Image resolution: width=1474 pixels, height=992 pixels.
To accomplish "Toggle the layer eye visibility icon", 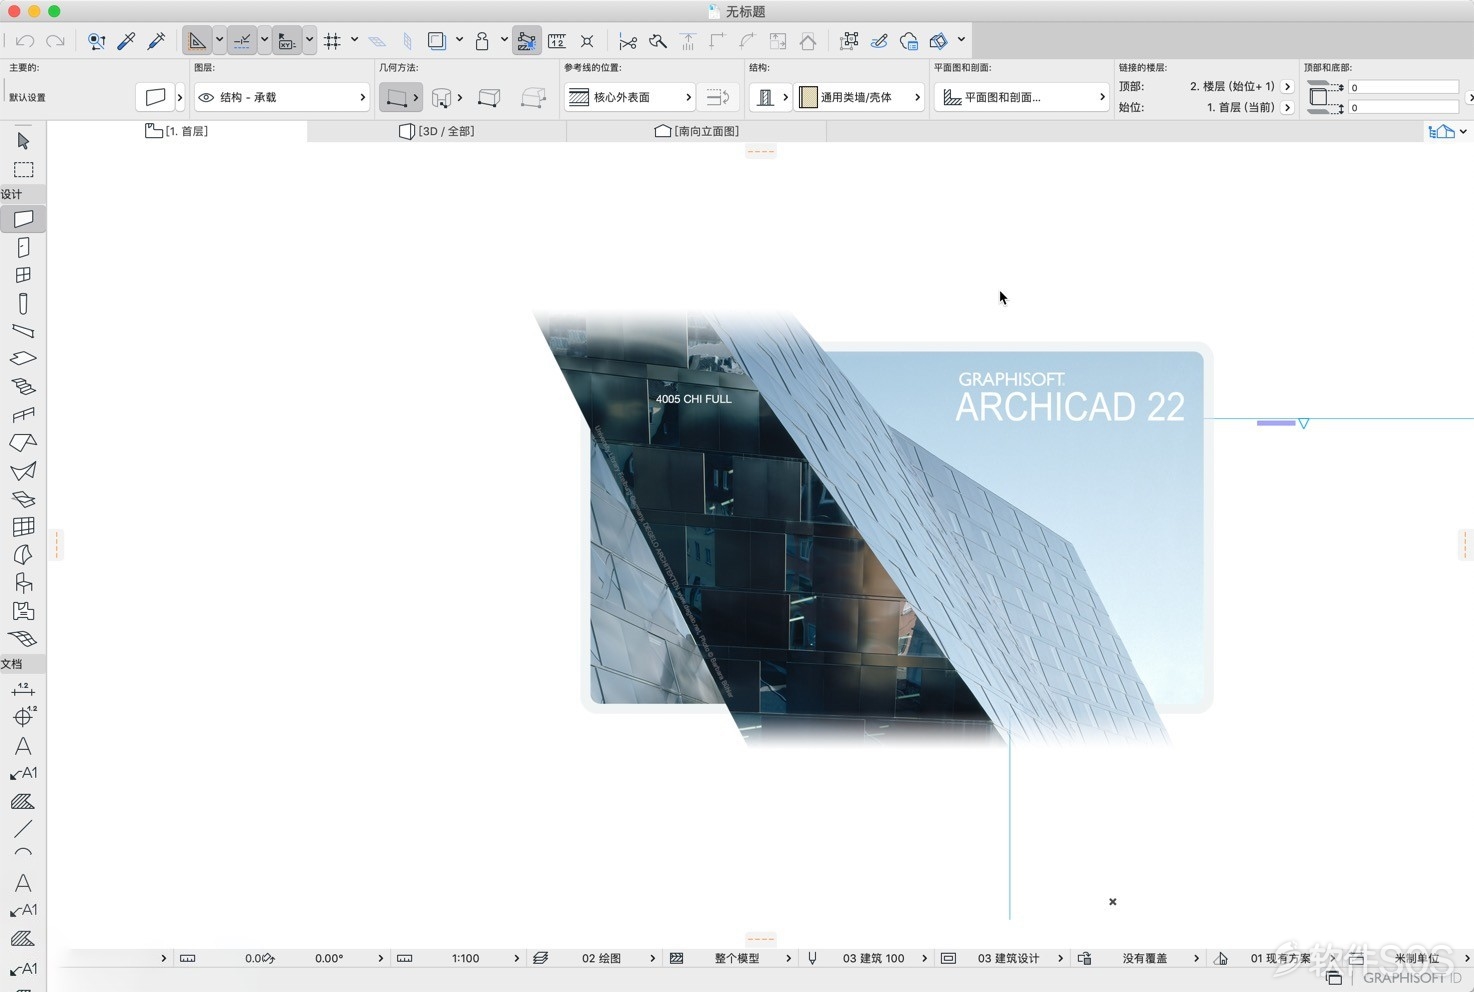I will 206,97.
